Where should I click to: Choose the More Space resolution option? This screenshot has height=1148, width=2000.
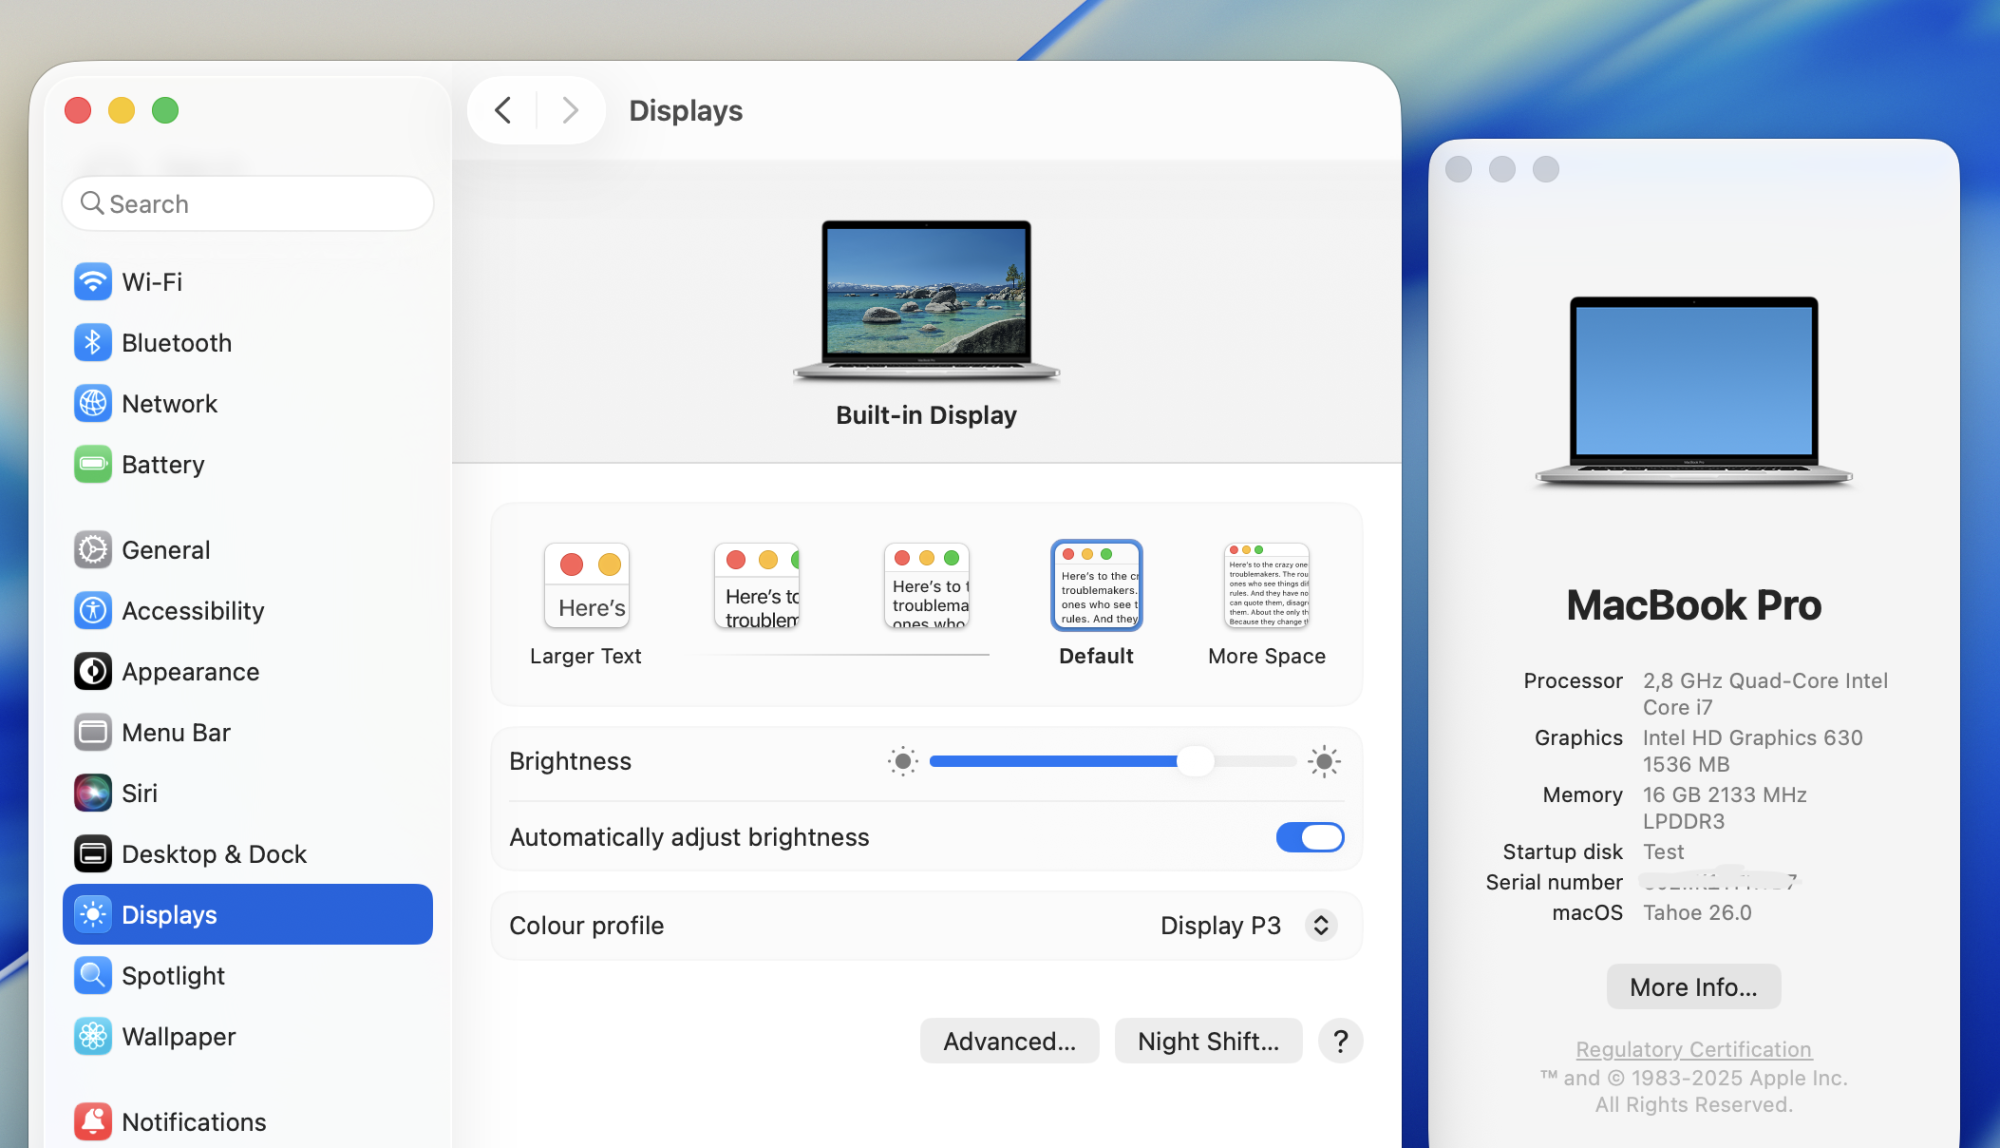(x=1266, y=587)
